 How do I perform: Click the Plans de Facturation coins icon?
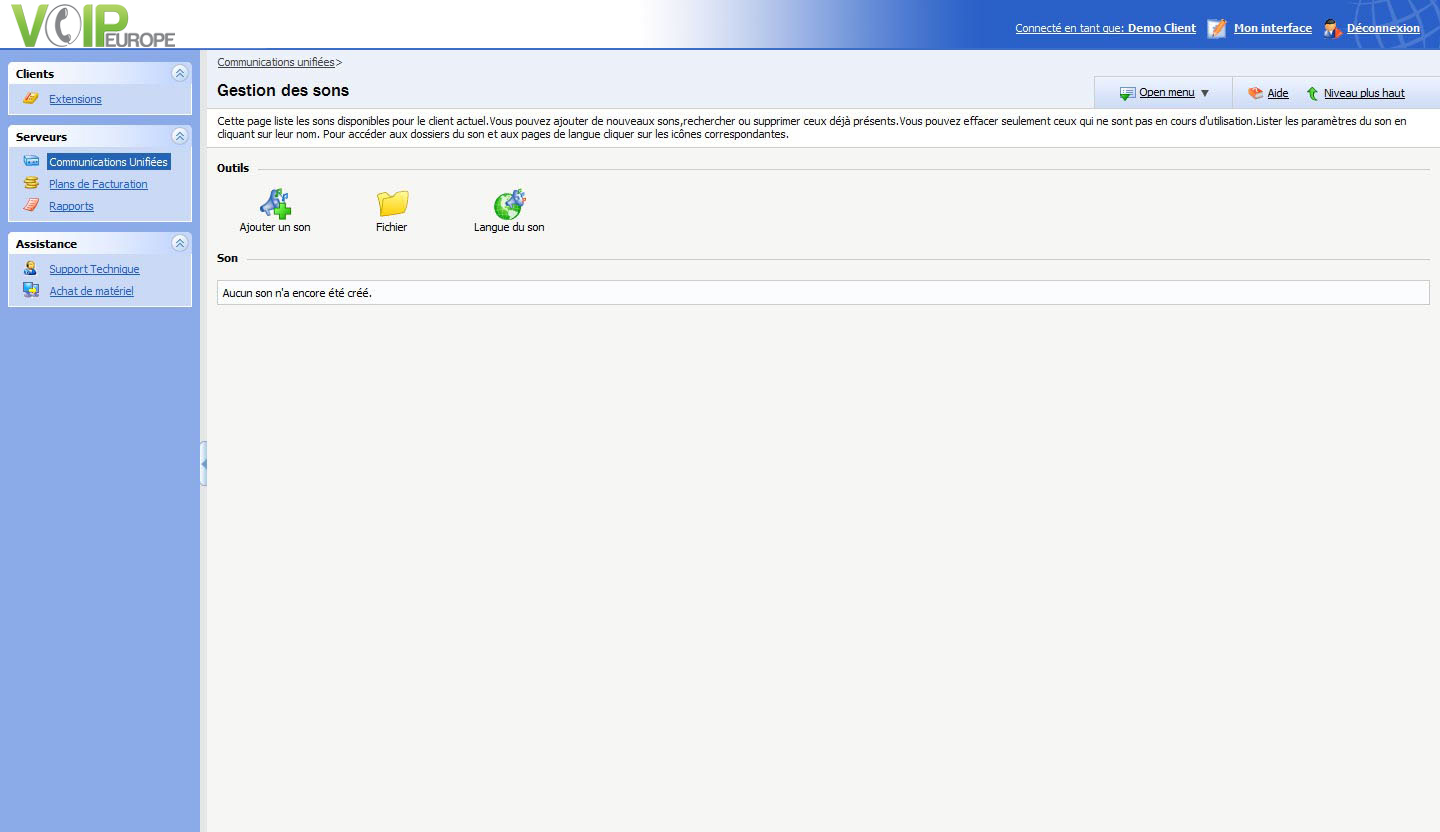(x=31, y=184)
